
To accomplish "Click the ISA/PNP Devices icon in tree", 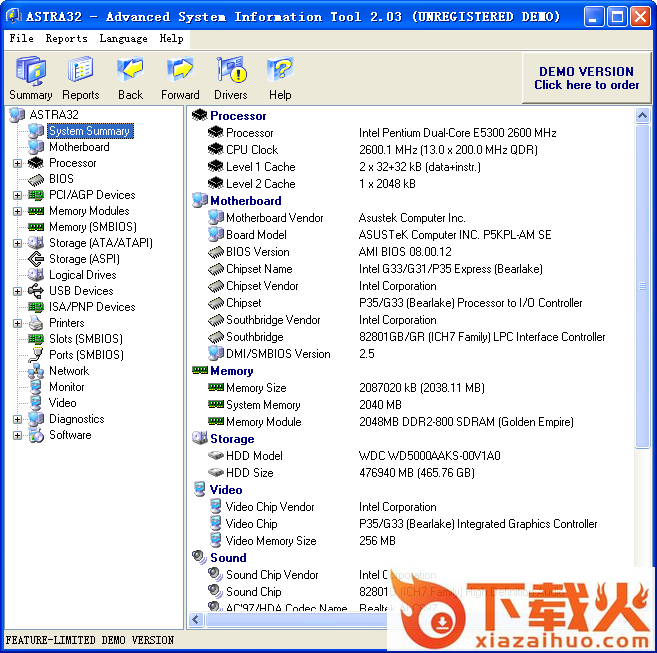I will pyautogui.click(x=36, y=307).
